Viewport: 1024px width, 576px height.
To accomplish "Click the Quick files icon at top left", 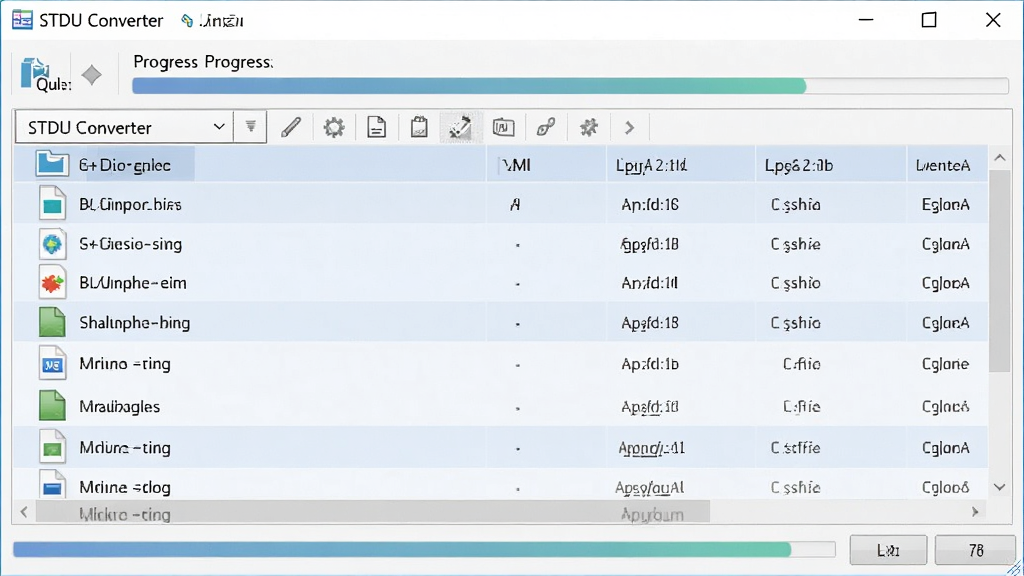I will coord(43,75).
